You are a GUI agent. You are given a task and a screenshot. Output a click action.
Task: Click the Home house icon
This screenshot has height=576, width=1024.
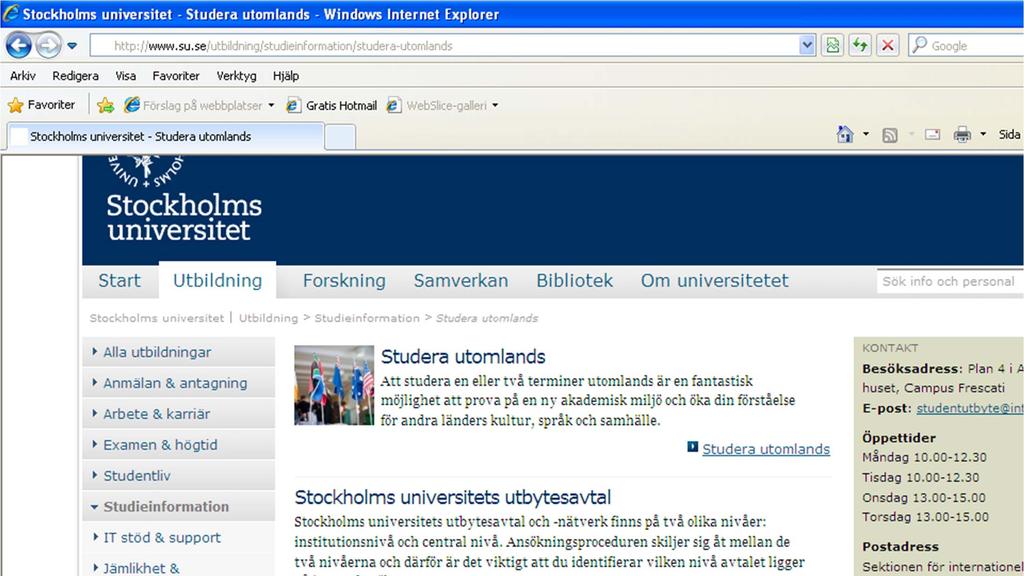click(x=844, y=135)
